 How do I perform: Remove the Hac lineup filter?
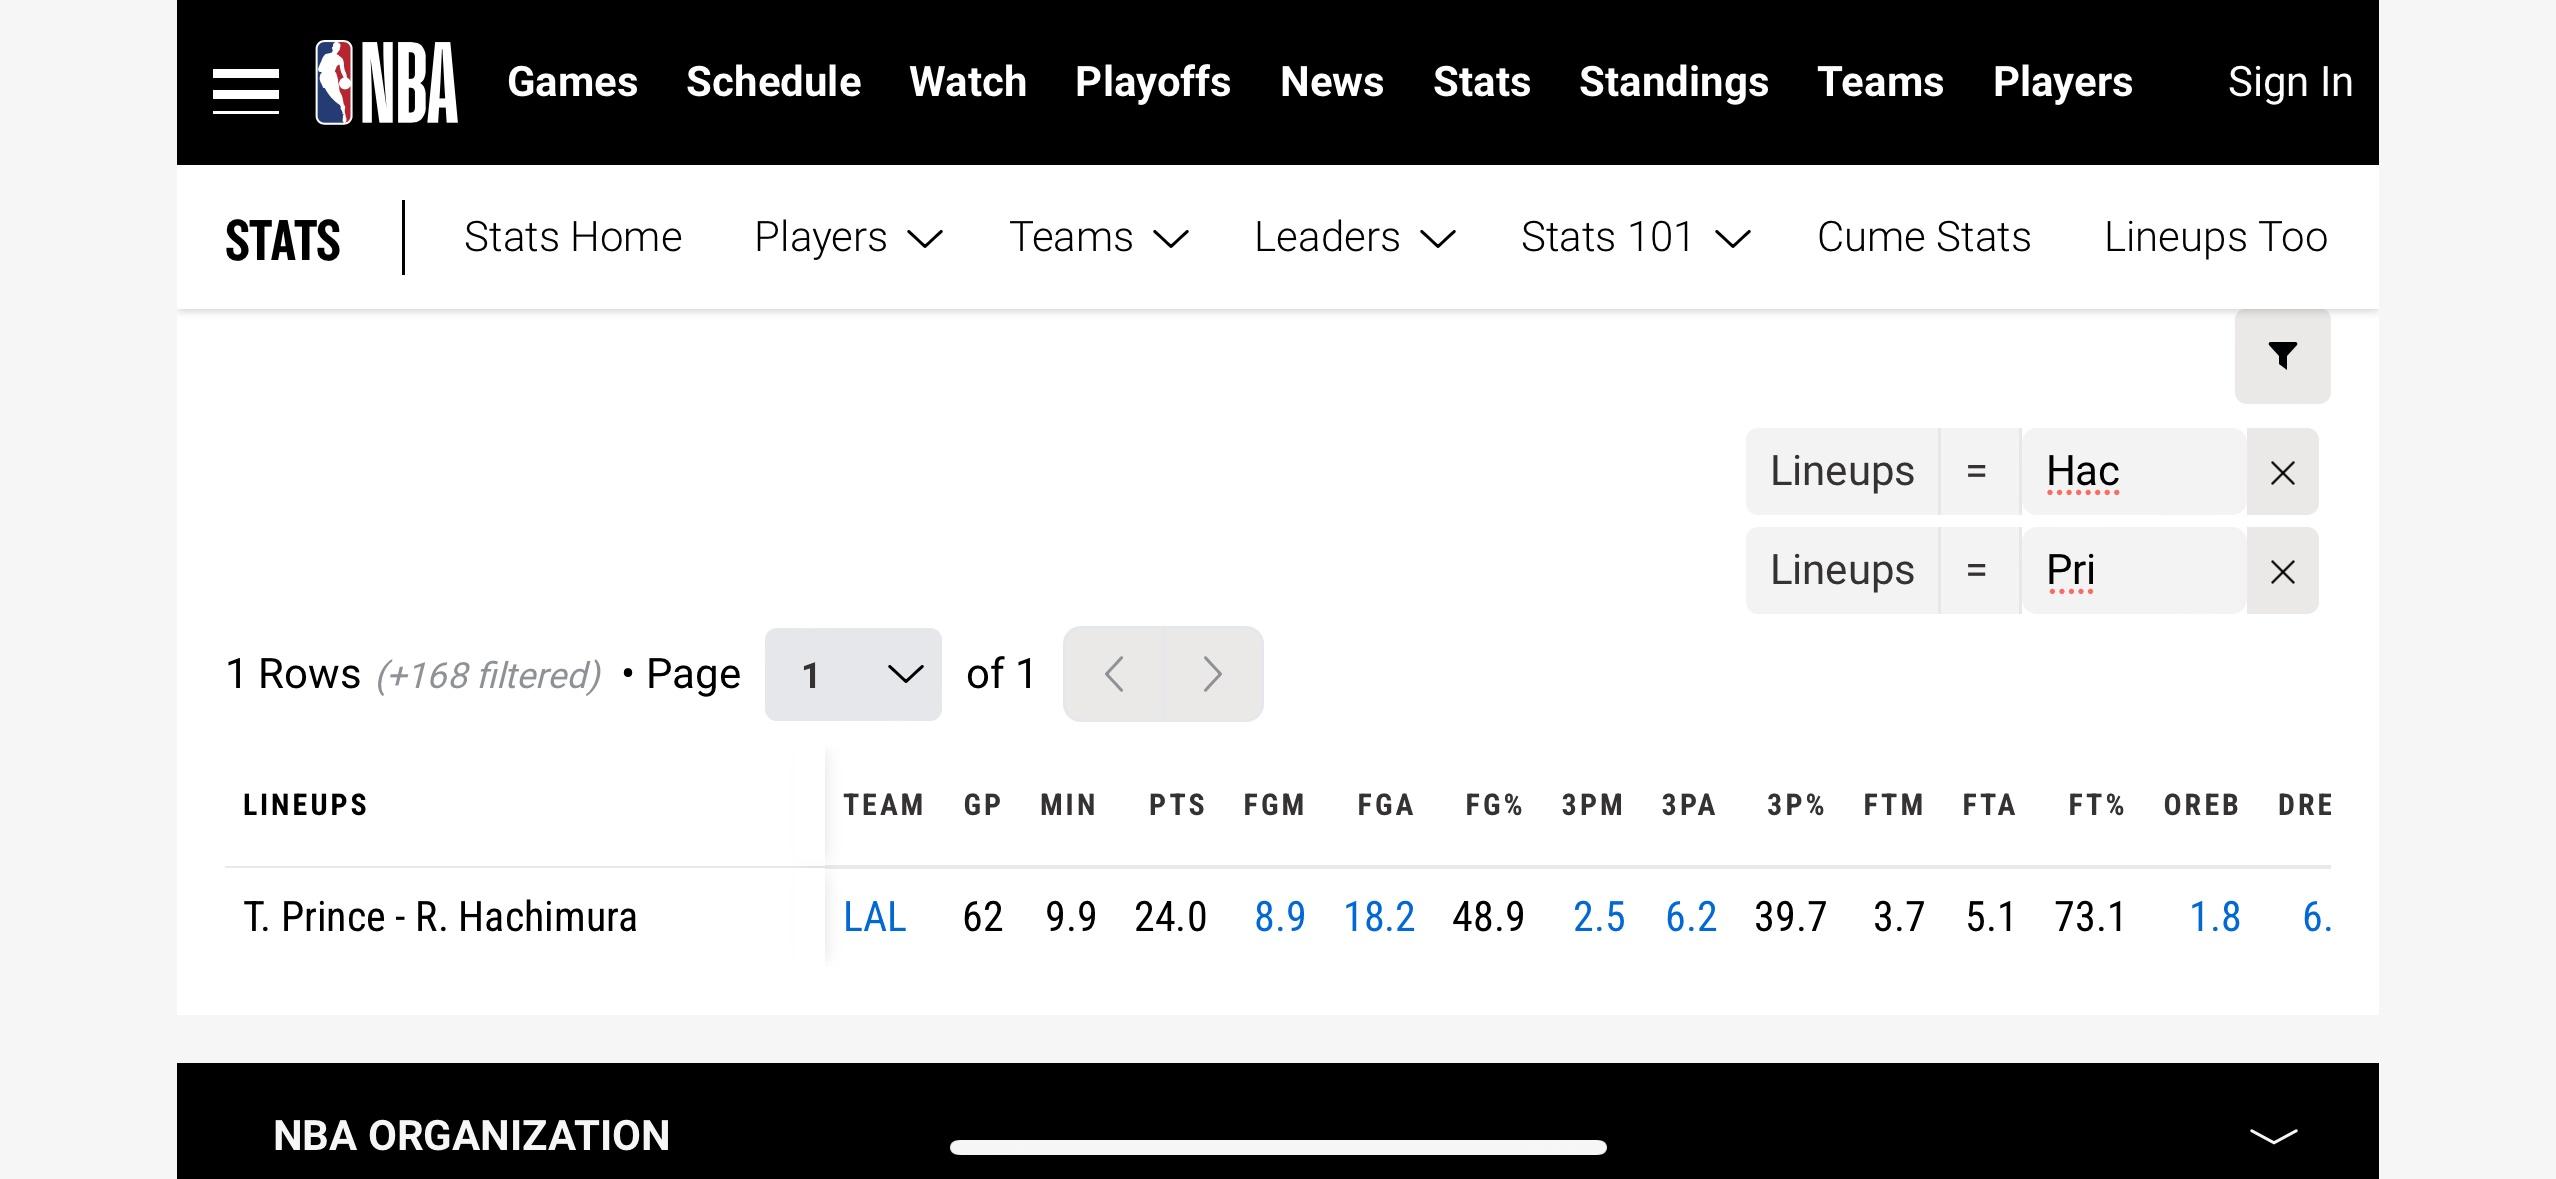click(x=2282, y=473)
